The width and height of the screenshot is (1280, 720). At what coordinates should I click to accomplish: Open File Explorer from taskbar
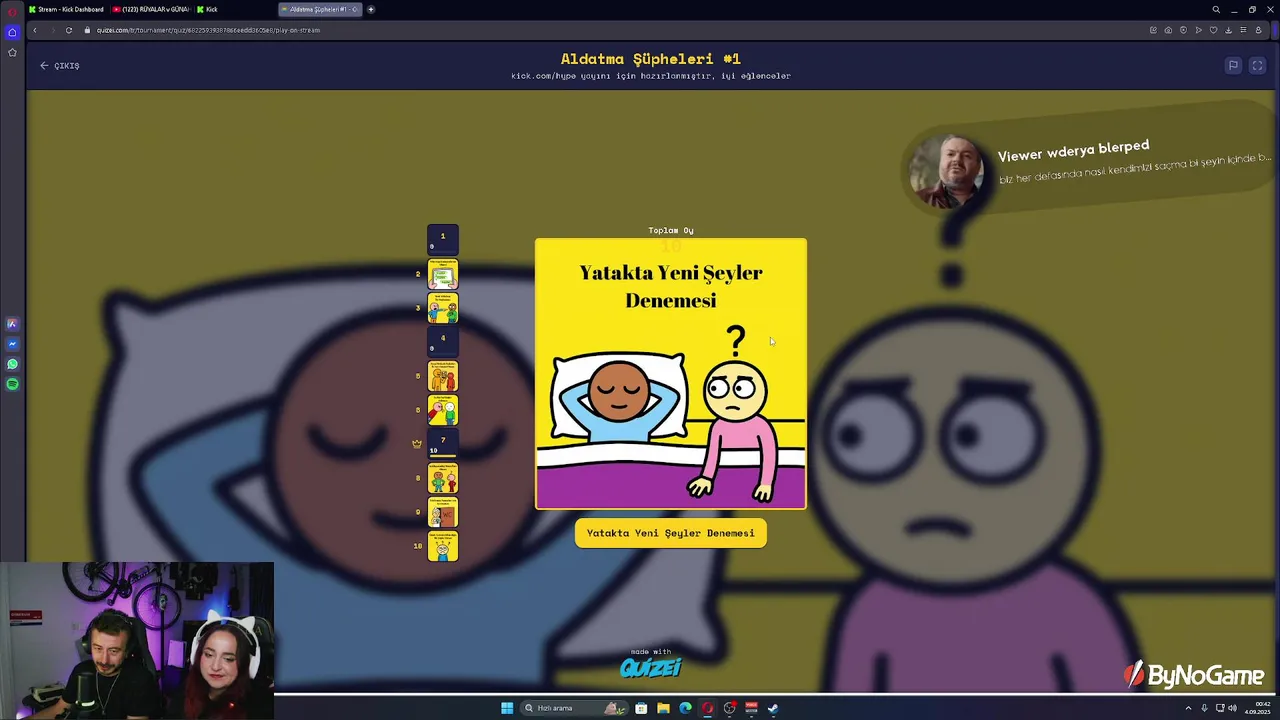click(663, 708)
